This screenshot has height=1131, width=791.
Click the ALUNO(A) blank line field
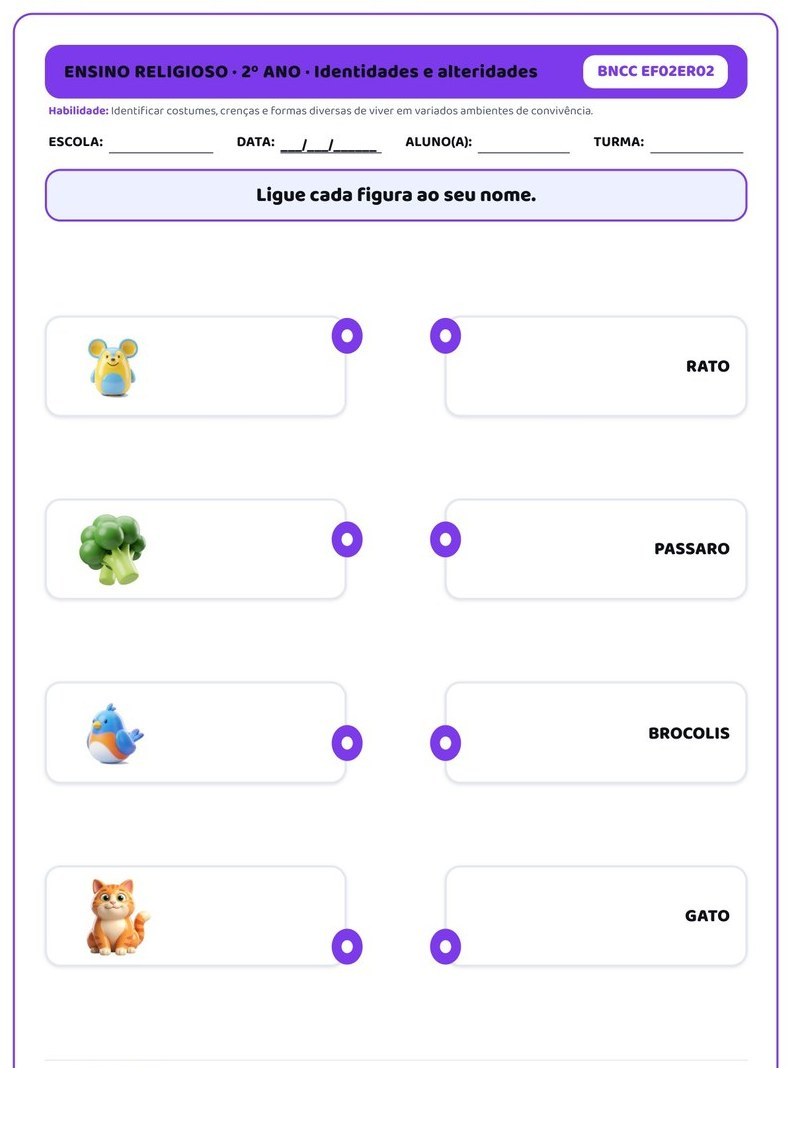tap(523, 145)
